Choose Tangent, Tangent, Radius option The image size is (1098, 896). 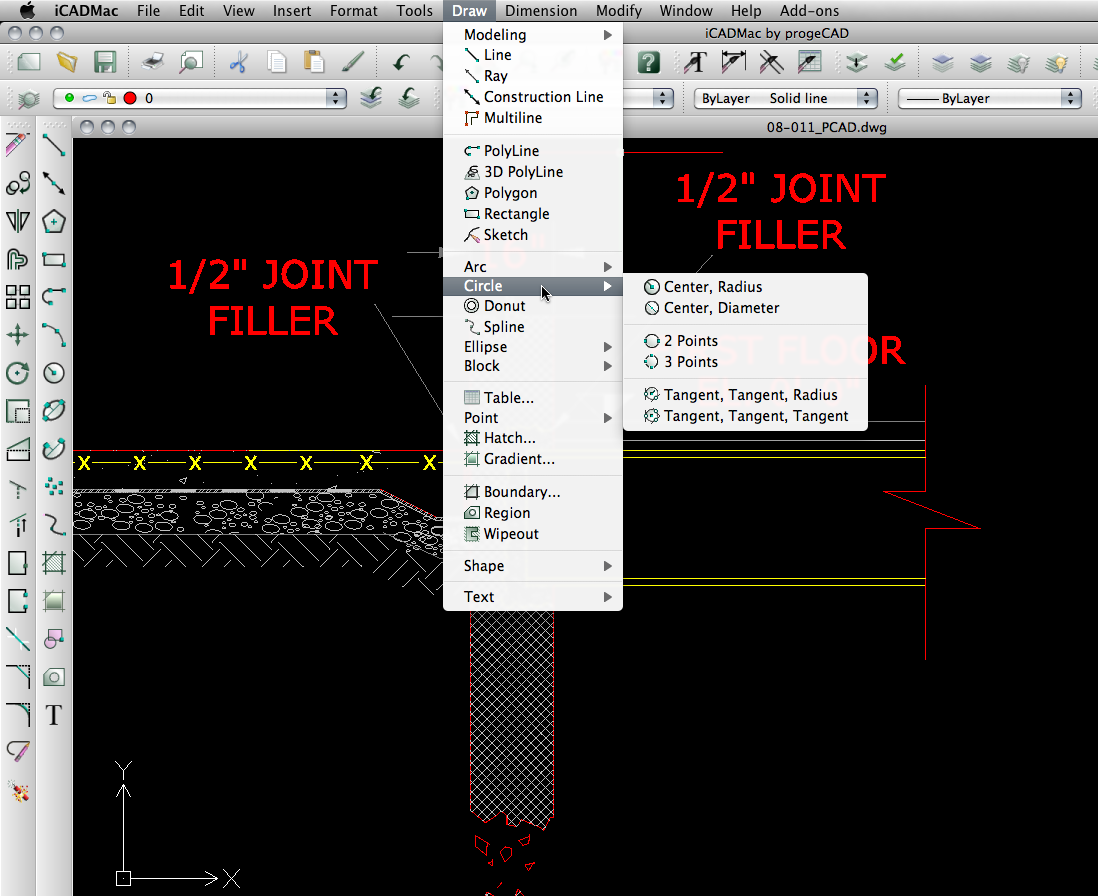pos(745,395)
